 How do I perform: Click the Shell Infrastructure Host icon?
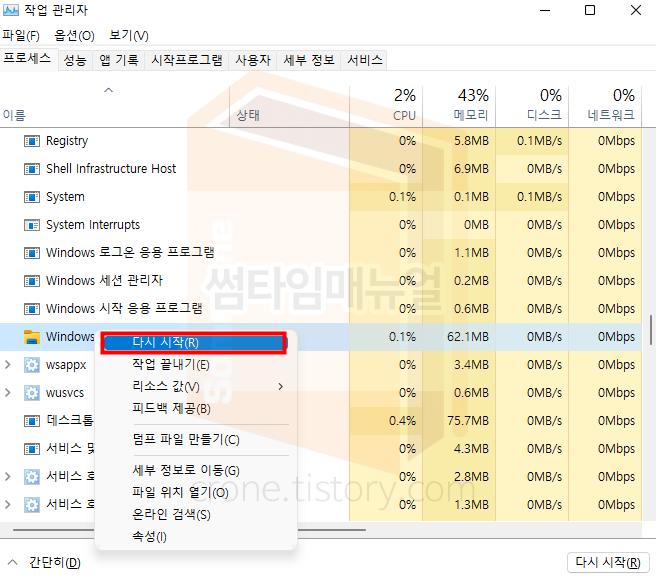pos(32,169)
